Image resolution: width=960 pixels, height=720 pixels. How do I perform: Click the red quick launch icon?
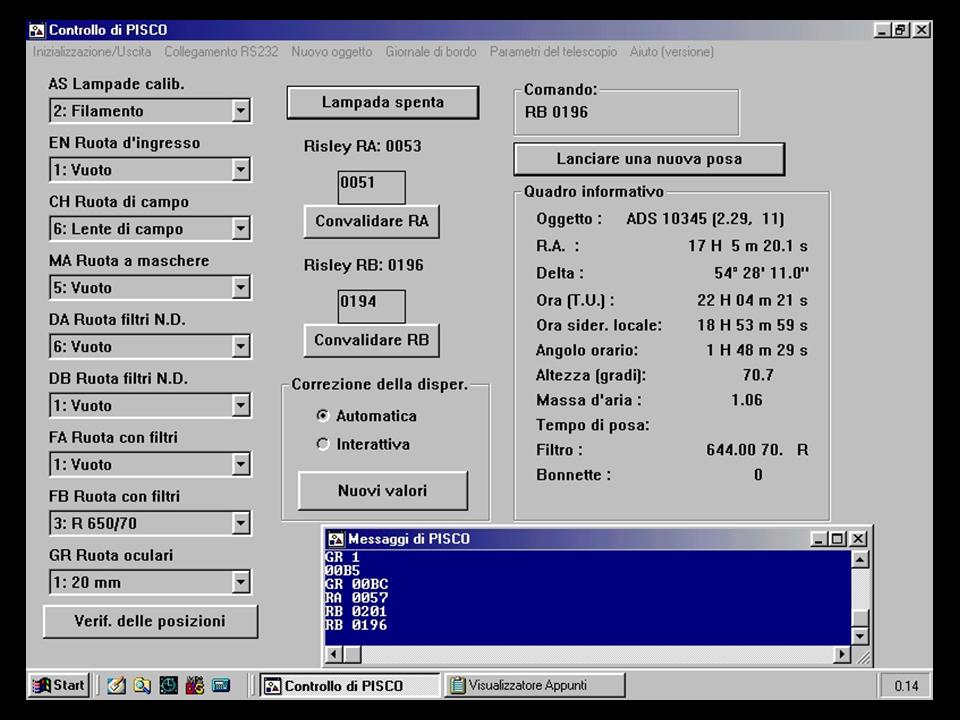[x=195, y=685]
